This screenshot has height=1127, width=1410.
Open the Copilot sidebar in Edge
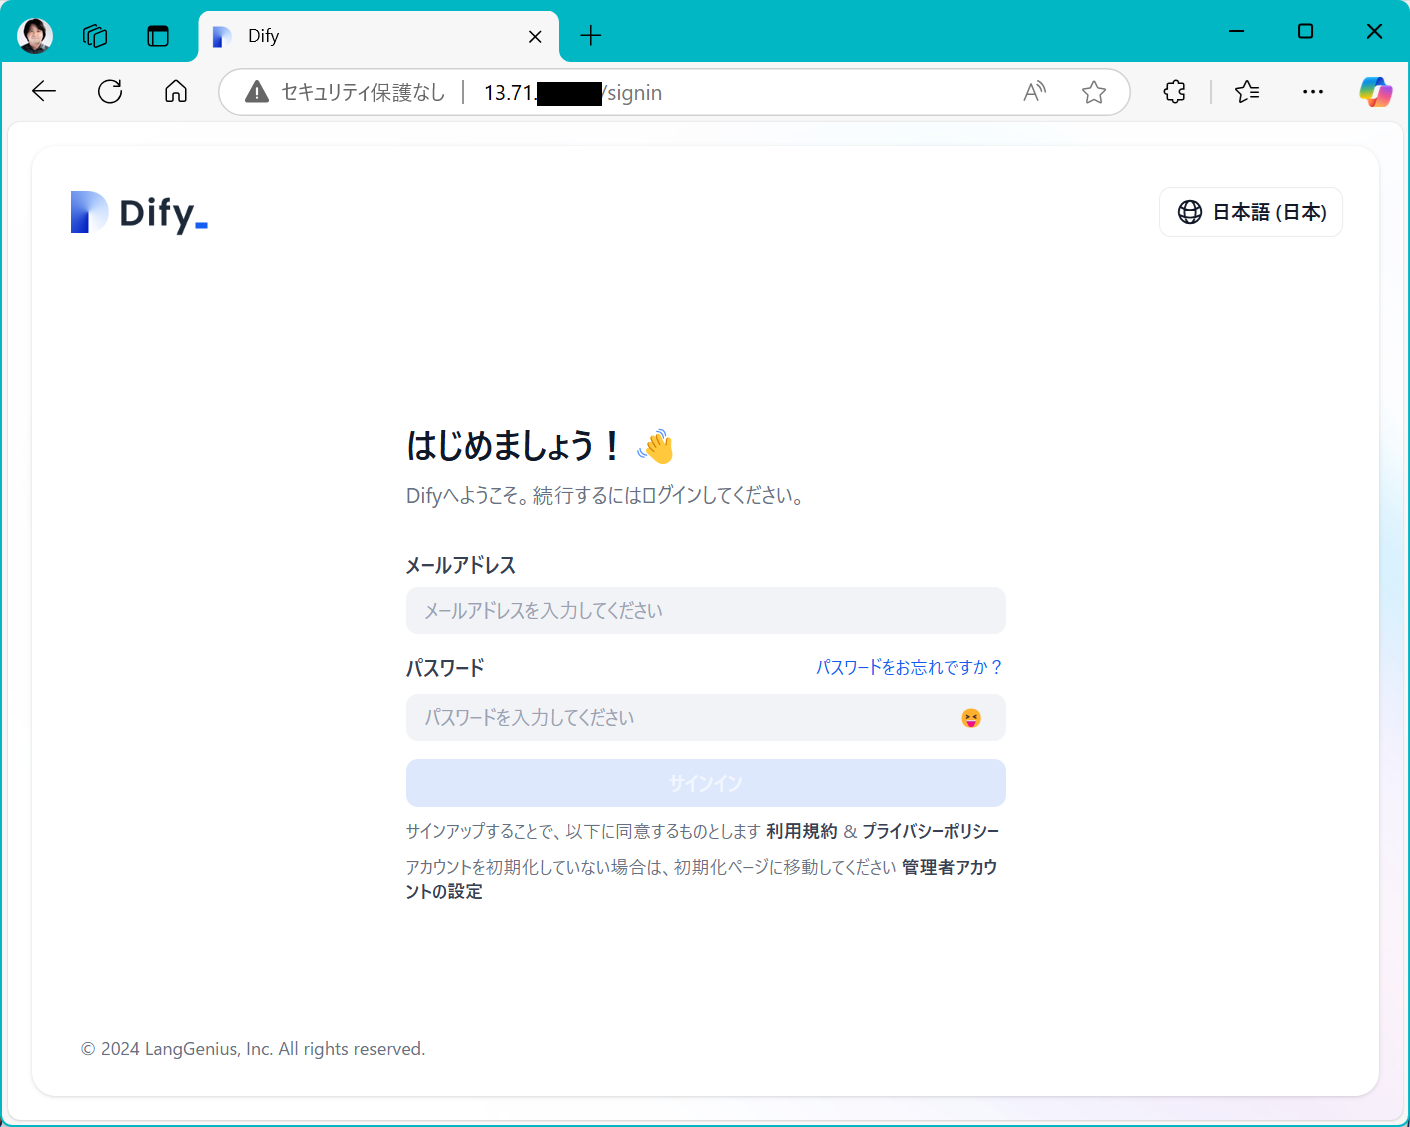[x=1377, y=91]
